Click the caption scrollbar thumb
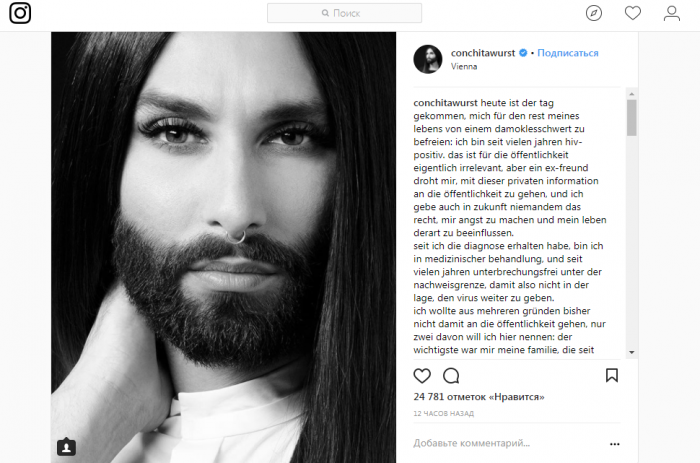Viewport: 700px width, 463px height. click(x=631, y=117)
